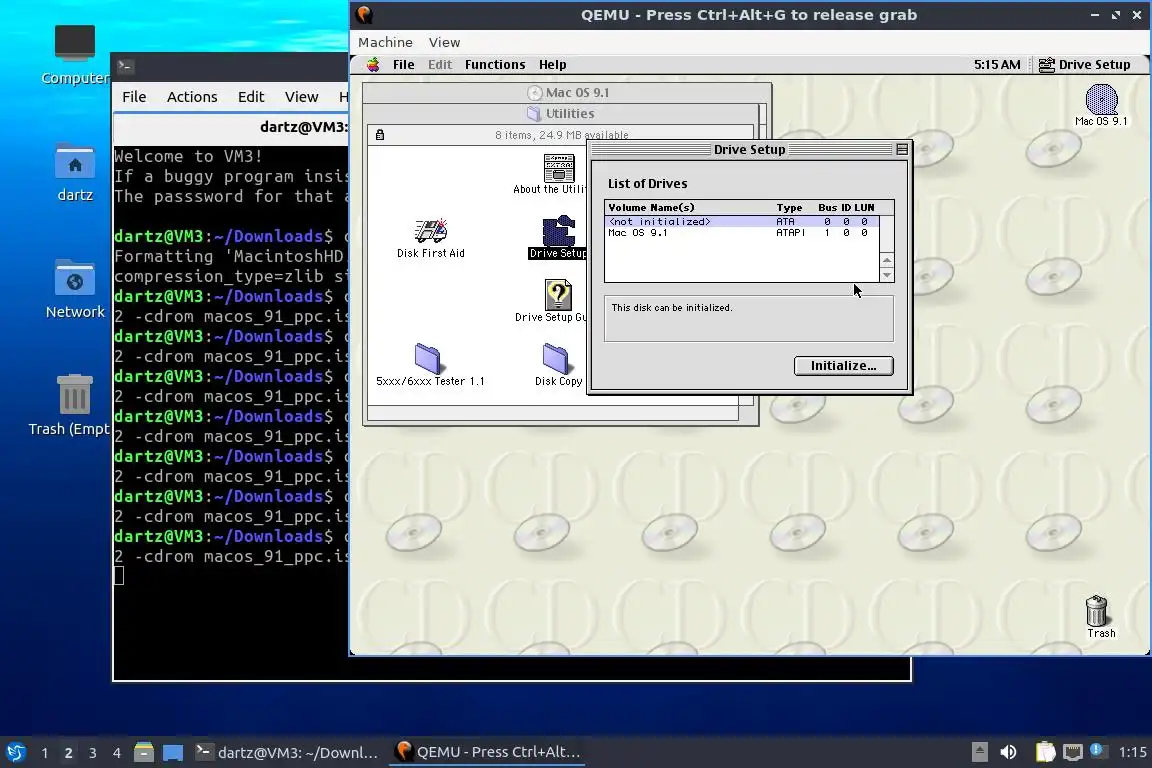Click the network display tray icon
The width and height of the screenshot is (1152, 768).
(x=1073, y=752)
